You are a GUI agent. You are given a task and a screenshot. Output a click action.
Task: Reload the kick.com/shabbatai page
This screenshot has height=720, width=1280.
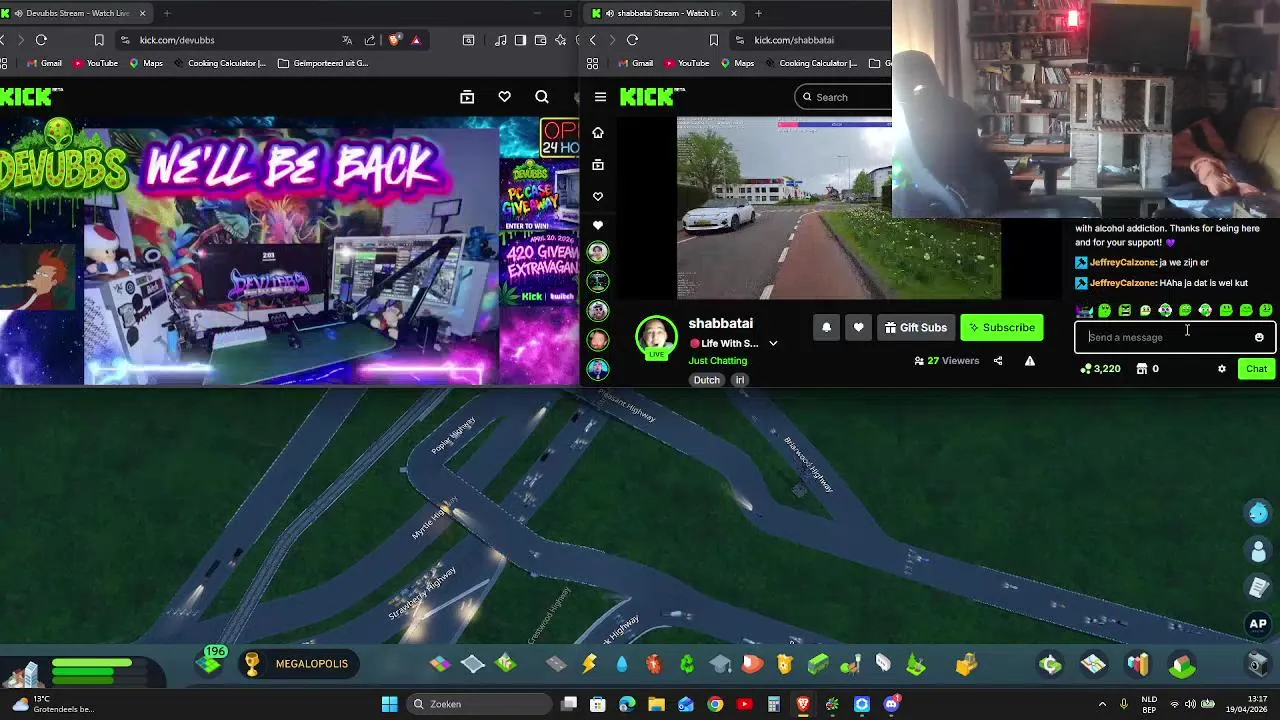[x=632, y=40]
